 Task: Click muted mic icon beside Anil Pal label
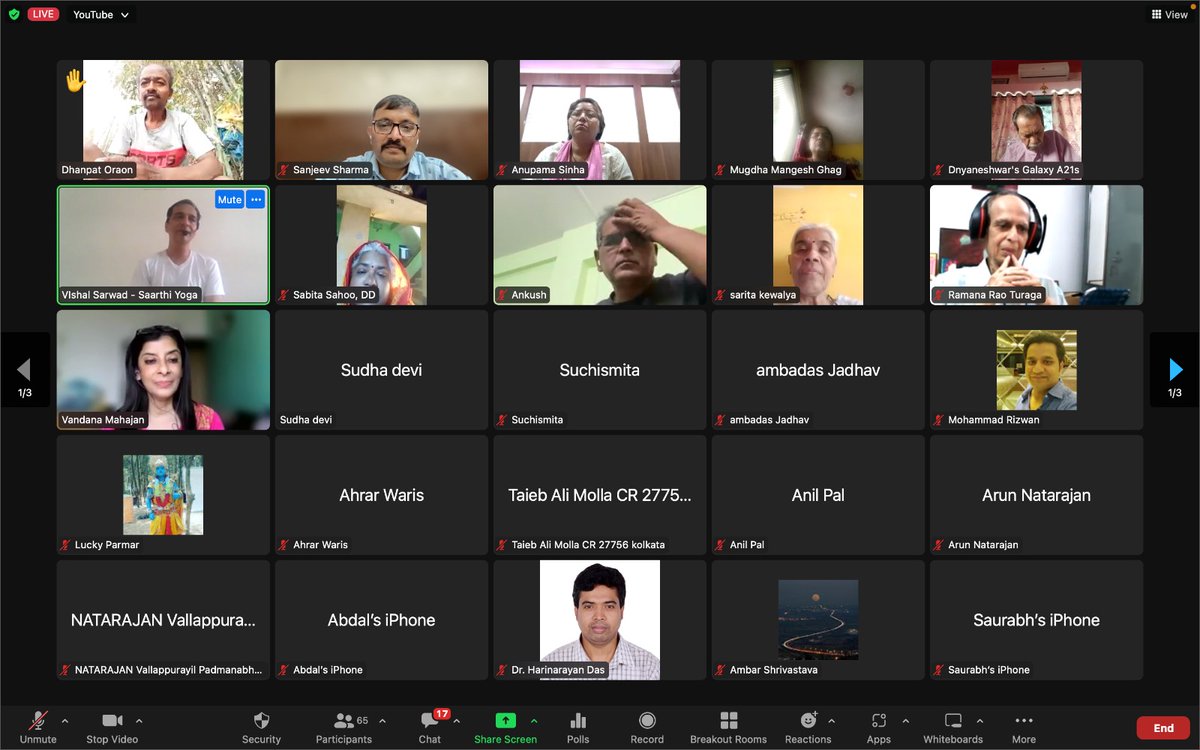[721, 545]
